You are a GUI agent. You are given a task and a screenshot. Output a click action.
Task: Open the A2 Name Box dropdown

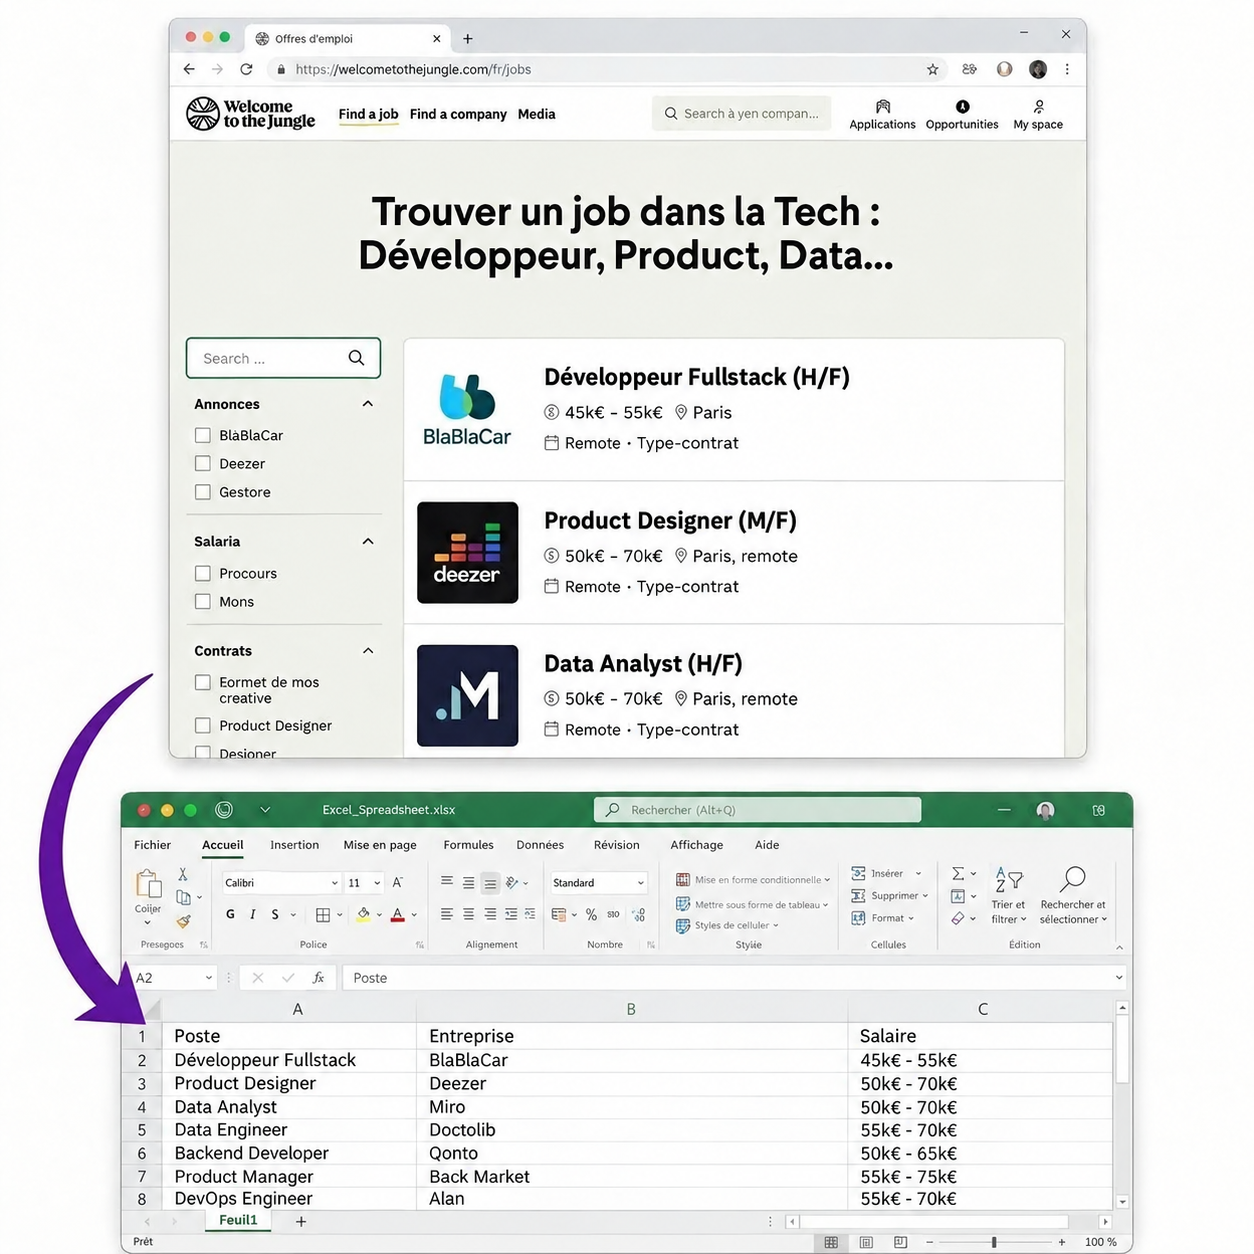click(209, 978)
